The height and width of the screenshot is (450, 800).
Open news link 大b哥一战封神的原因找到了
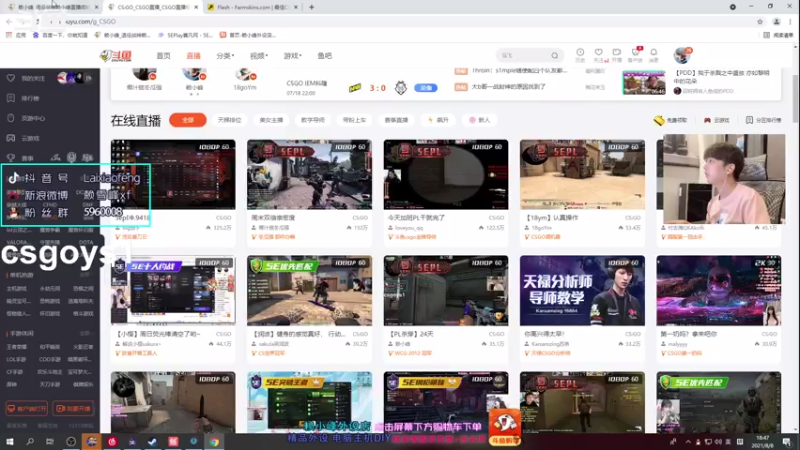[508, 87]
